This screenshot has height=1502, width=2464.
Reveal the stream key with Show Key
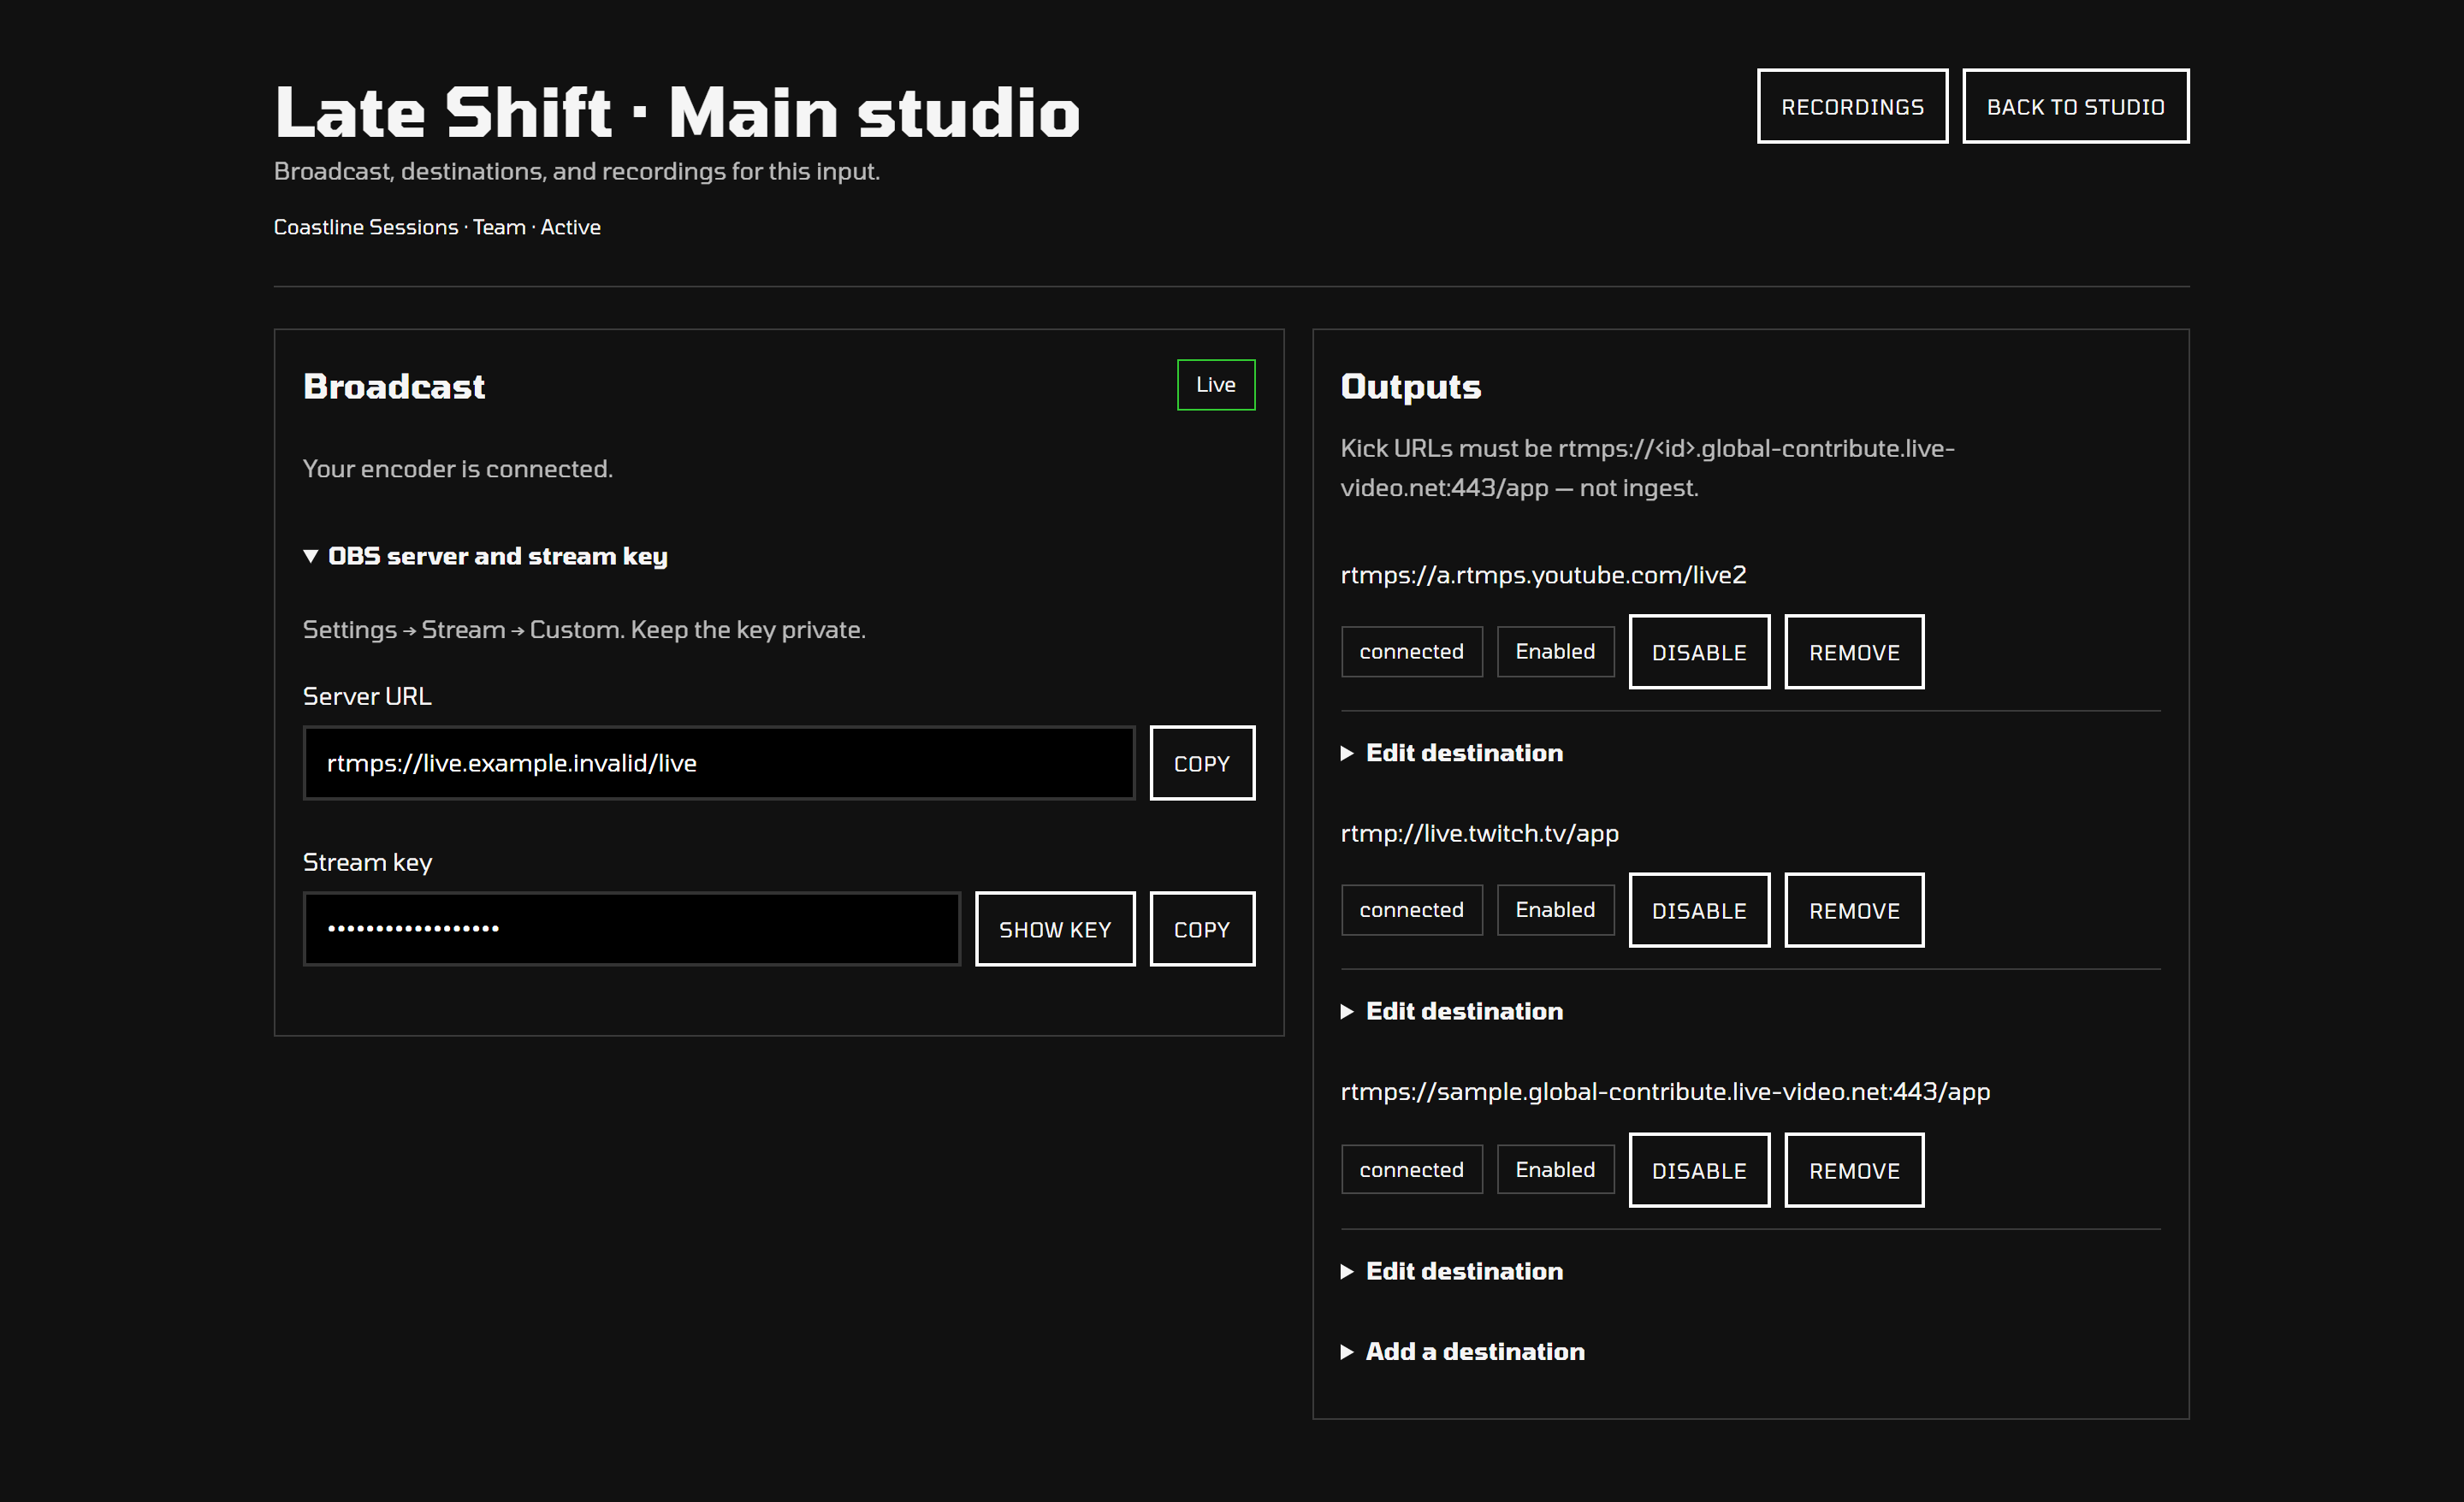pos(1055,929)
